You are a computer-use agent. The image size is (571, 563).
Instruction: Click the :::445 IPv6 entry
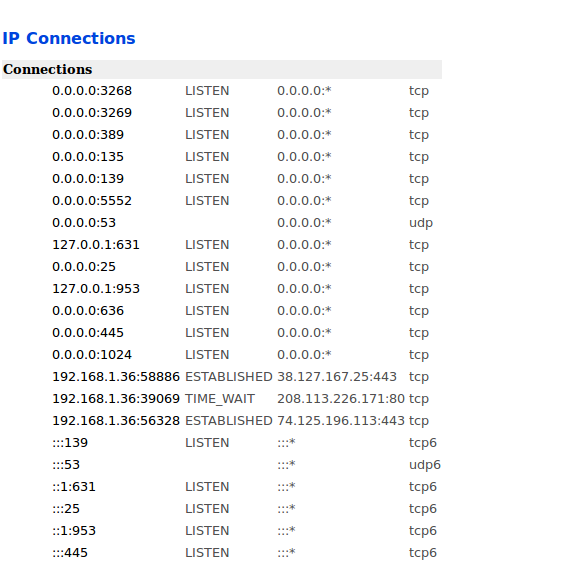click(70, 552)
